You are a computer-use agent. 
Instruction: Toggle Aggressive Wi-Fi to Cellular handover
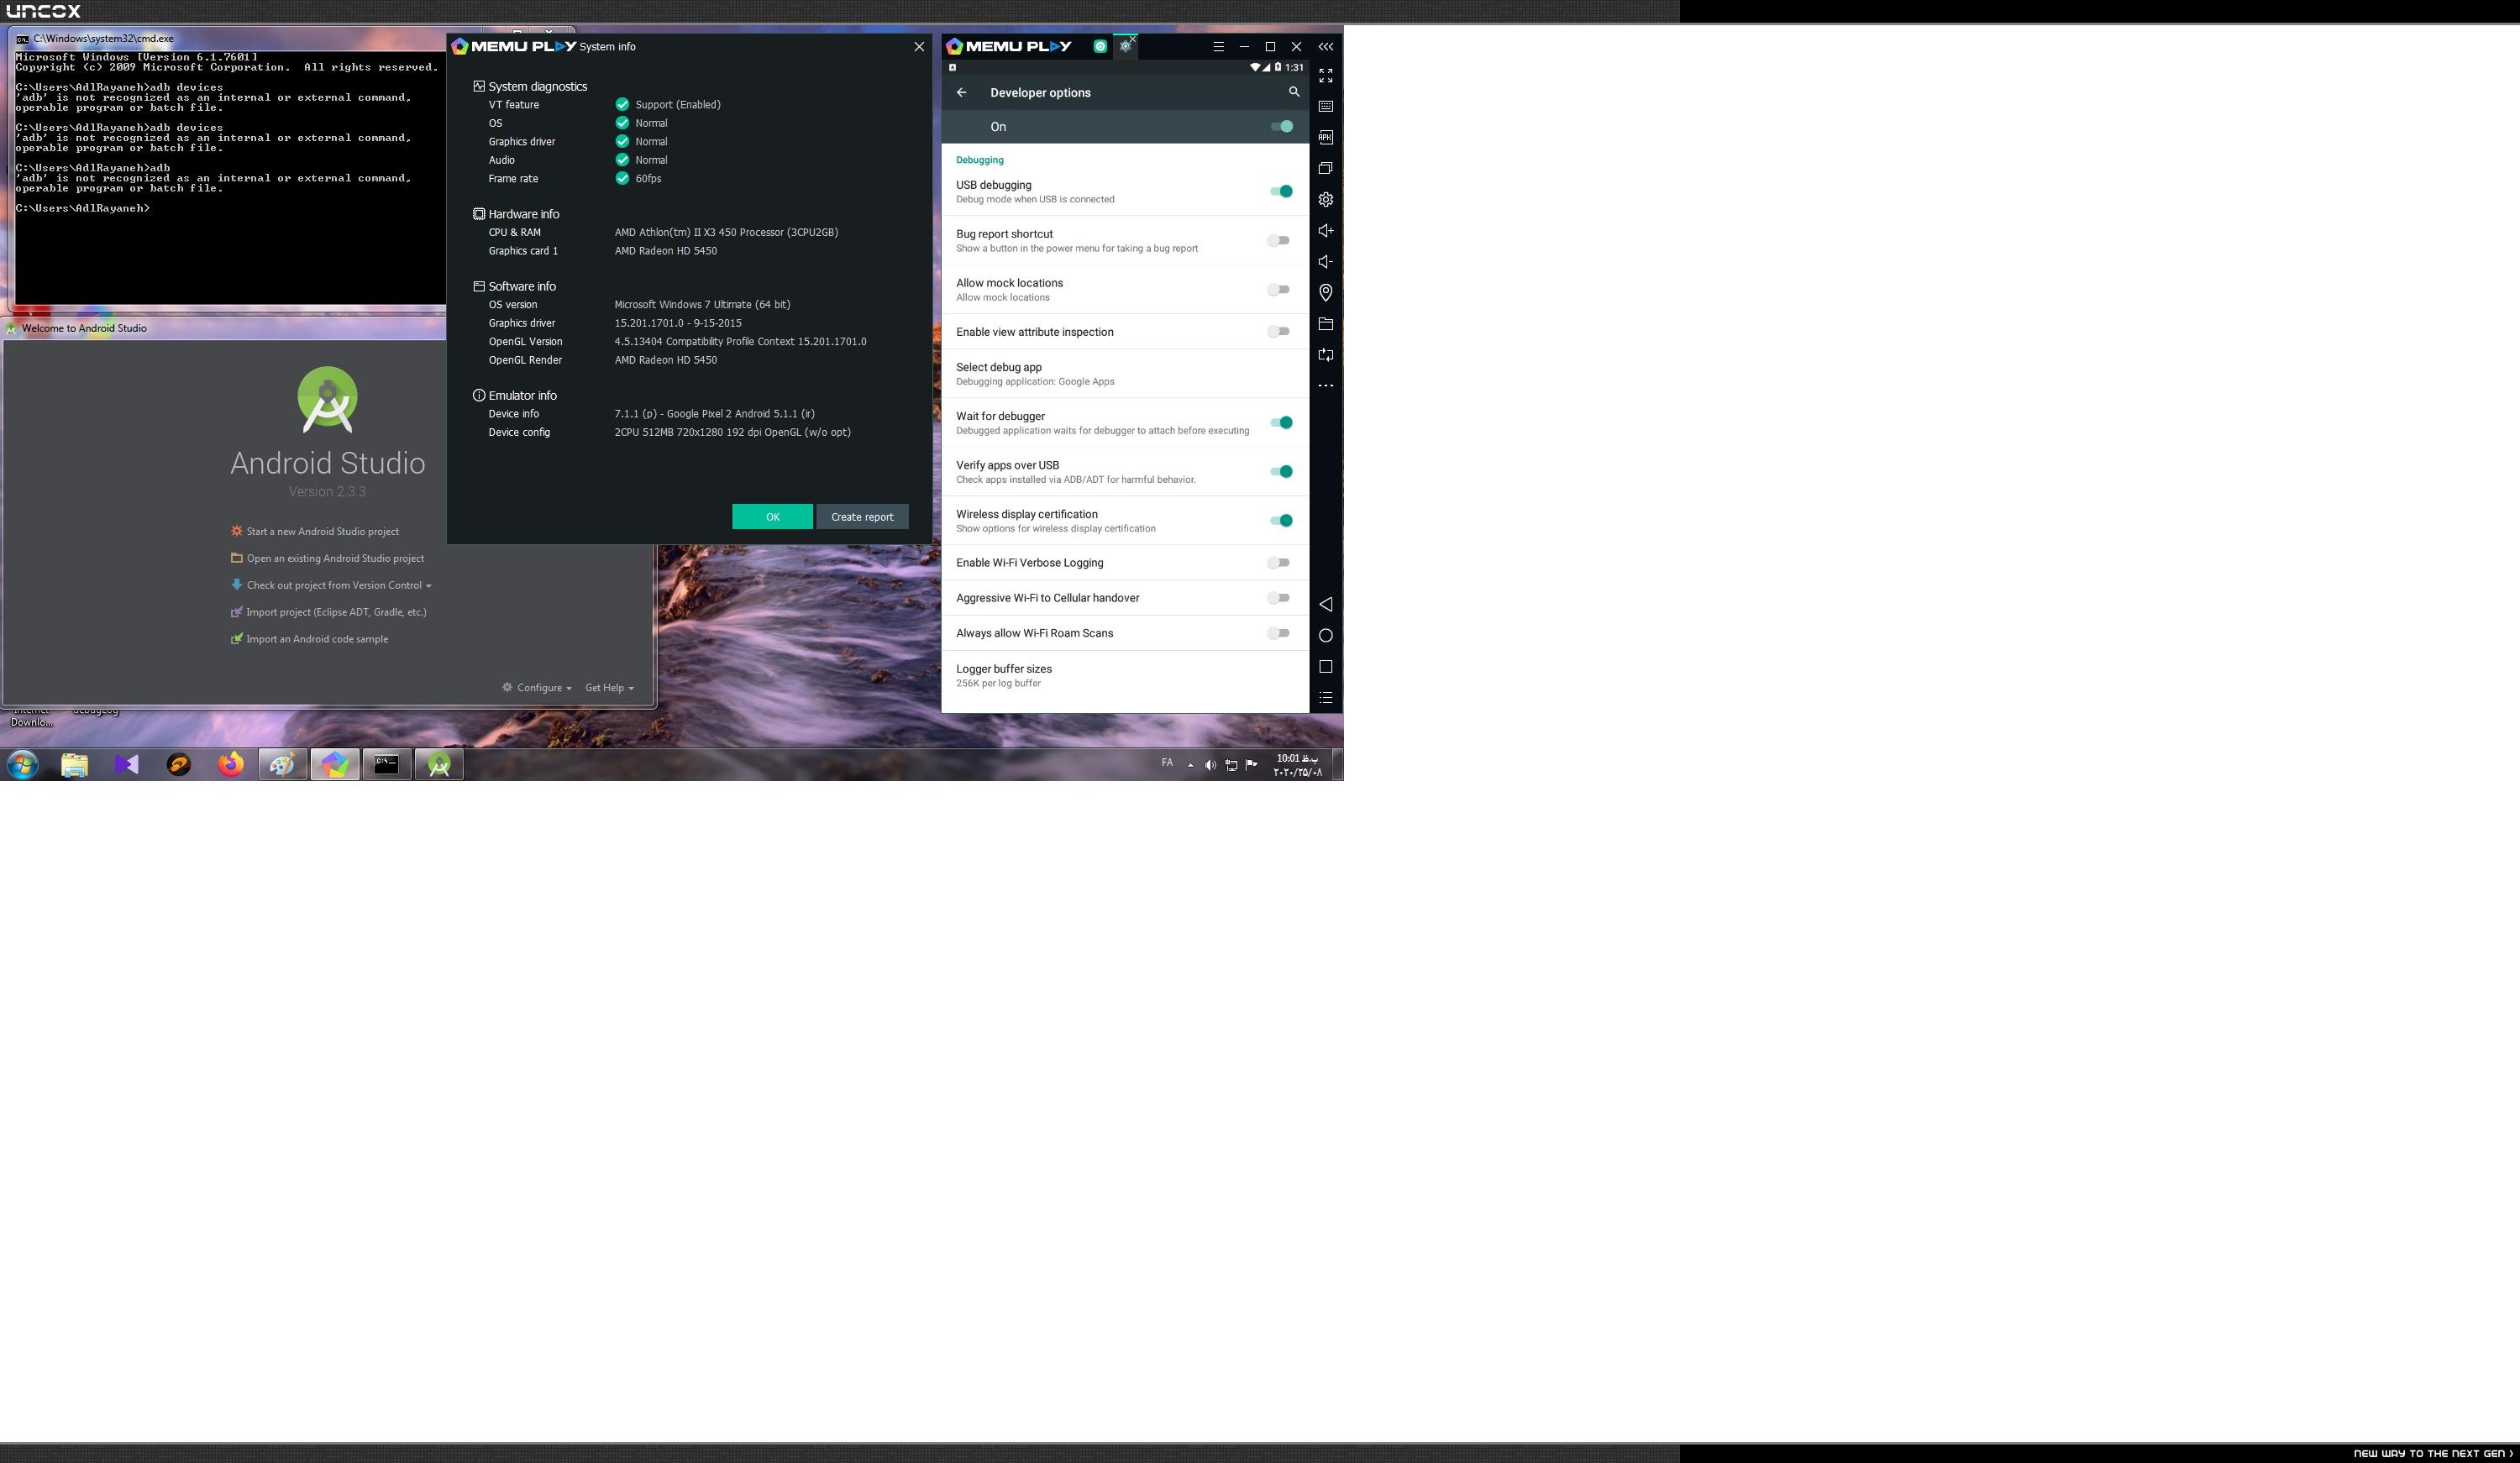tap(1279, 597)
